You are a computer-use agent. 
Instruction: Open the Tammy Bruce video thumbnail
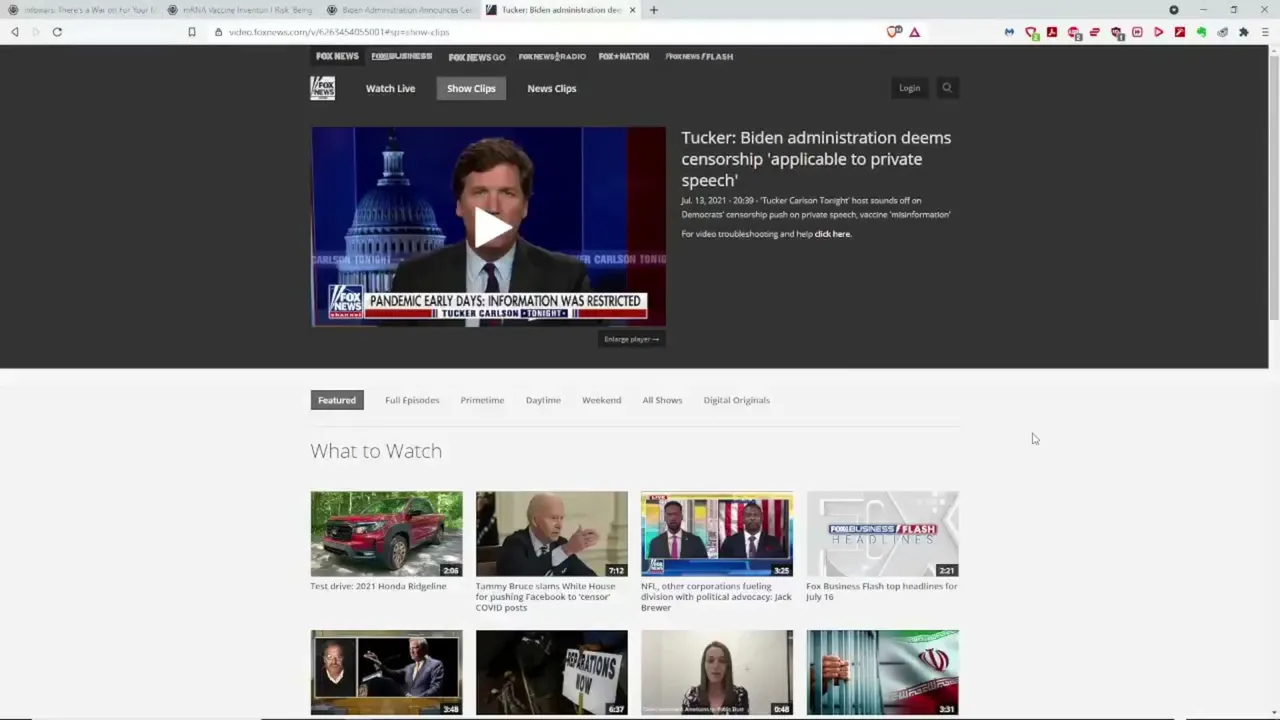click(x=552, y=534)
